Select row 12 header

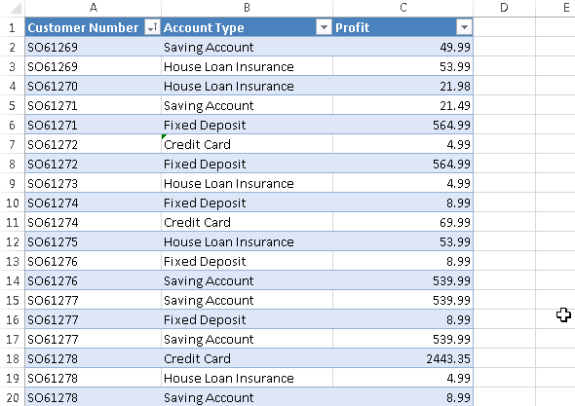(x=12, y=242)
